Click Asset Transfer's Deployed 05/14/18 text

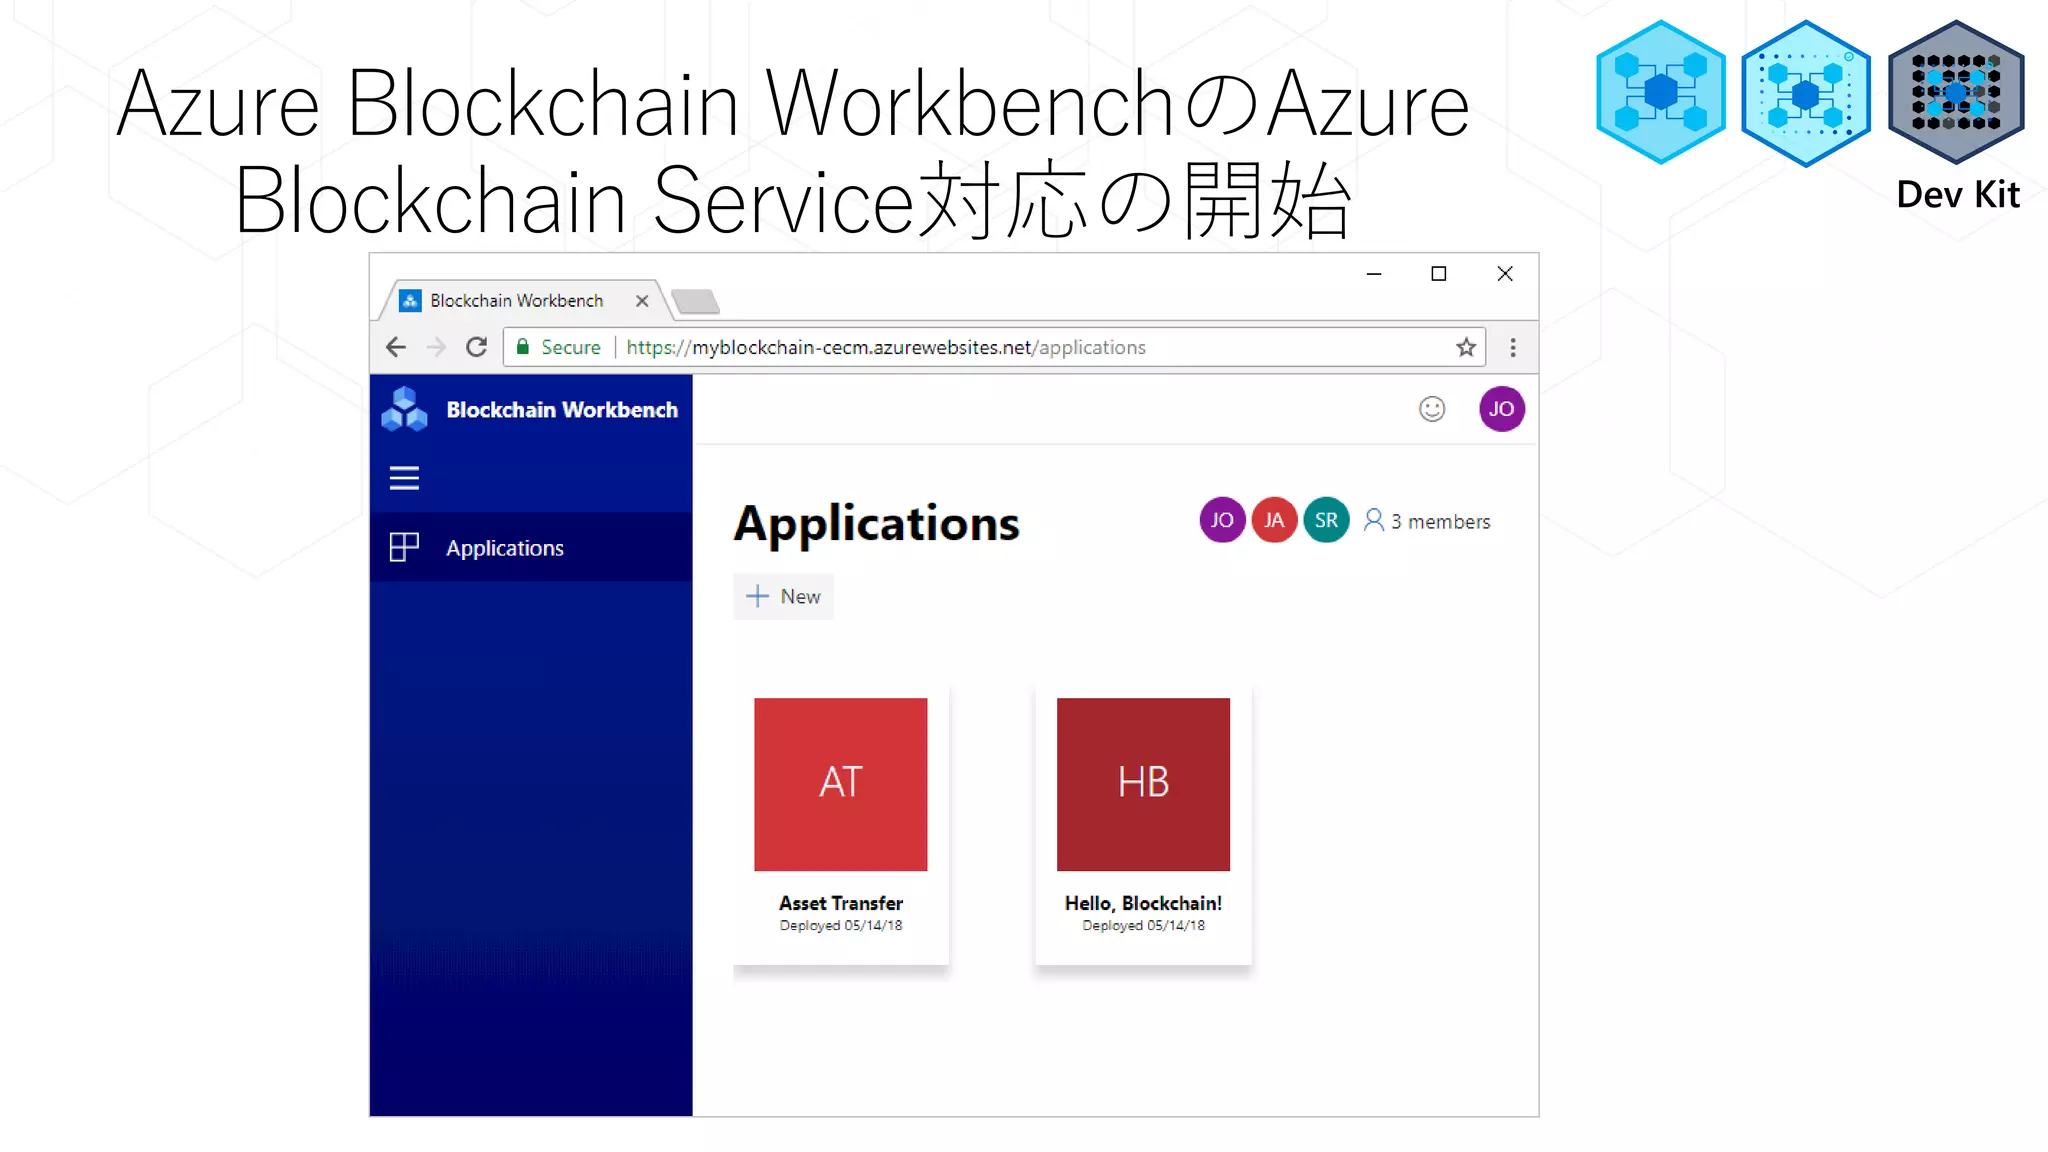click(x=841, y=926)
